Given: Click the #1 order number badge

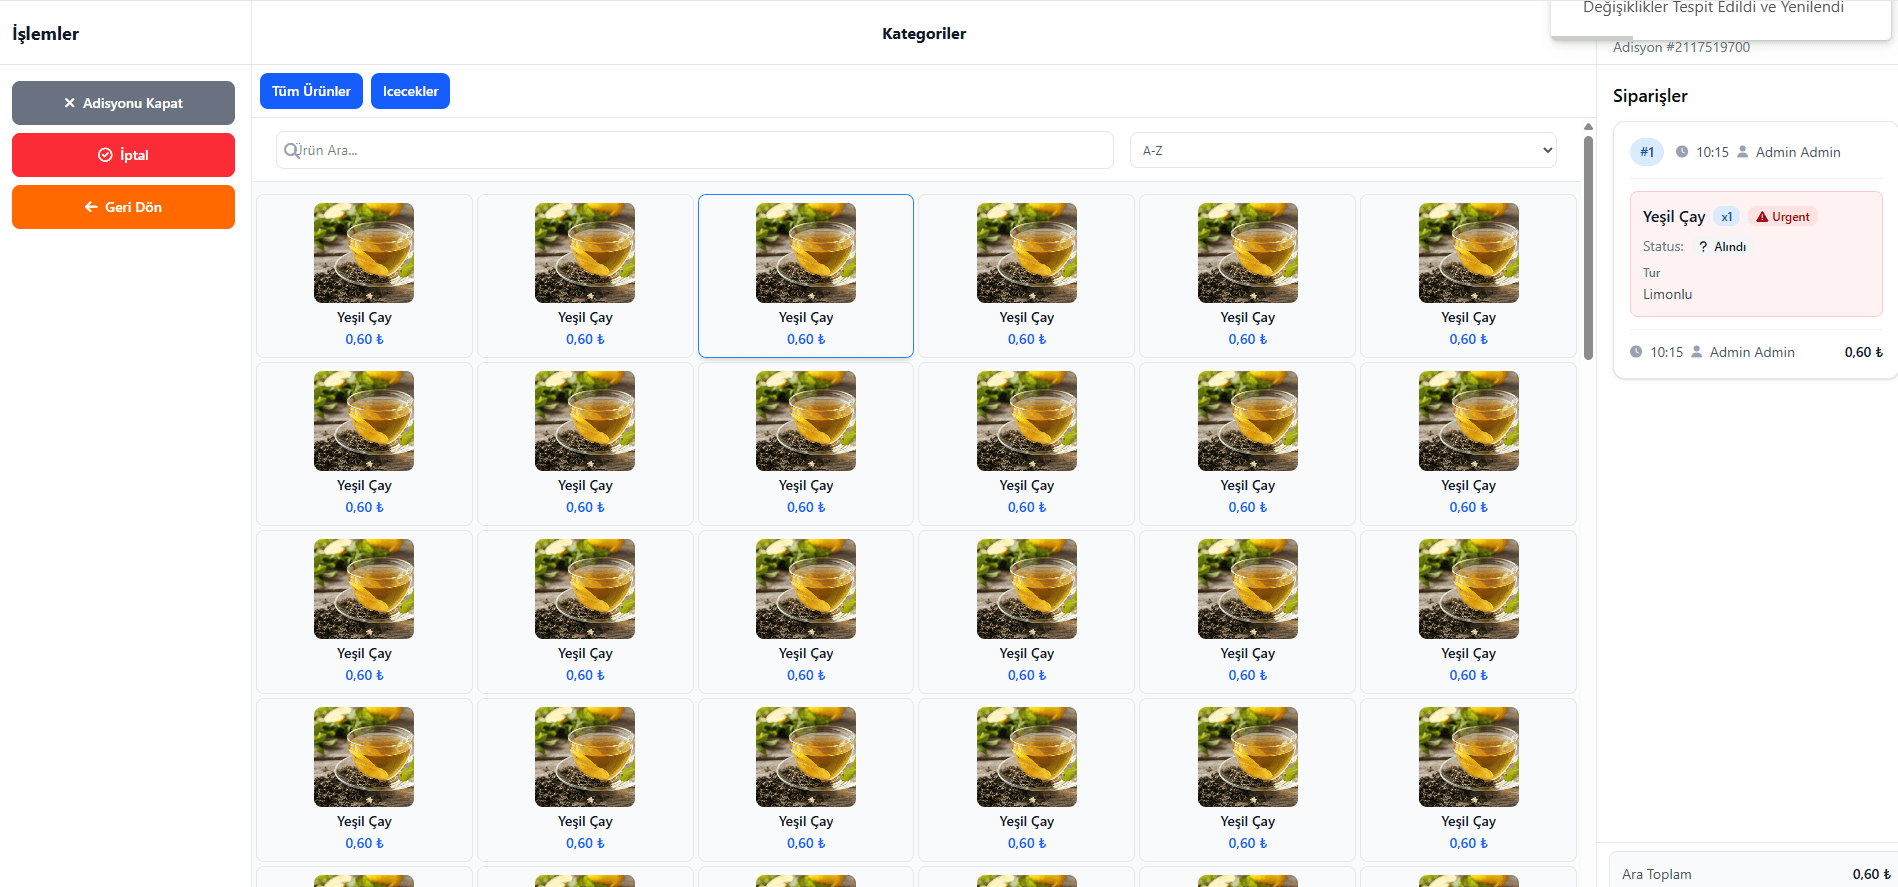Looking at the screenshot, I should (x=1647, y=152).
